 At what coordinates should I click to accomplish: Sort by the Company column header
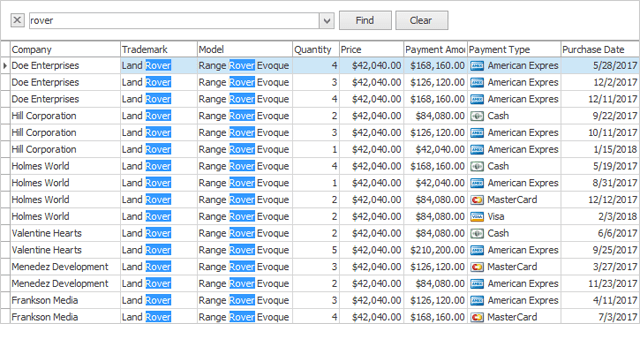65,49
